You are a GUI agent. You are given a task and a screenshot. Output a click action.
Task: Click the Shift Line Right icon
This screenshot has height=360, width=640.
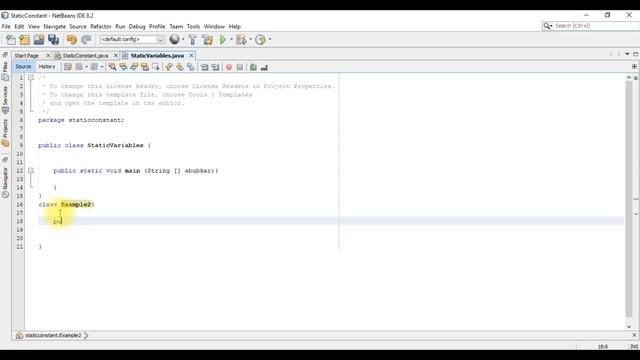[215, 67]
